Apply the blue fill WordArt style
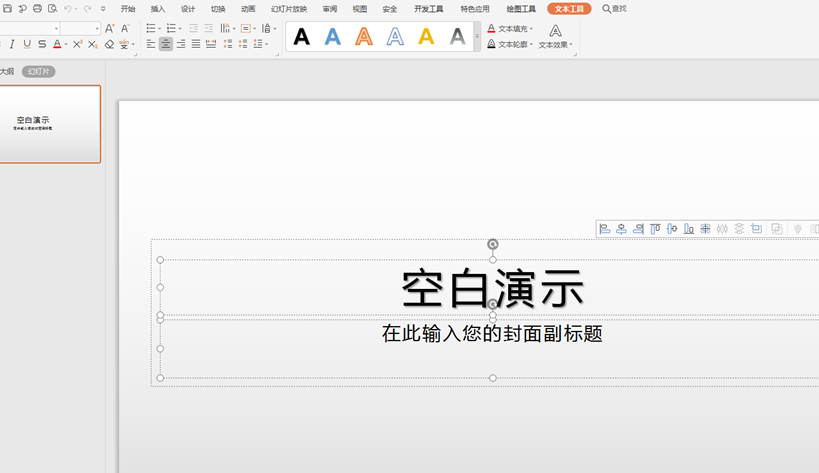Viewport: 819px width, 473px height. point(333,37)
